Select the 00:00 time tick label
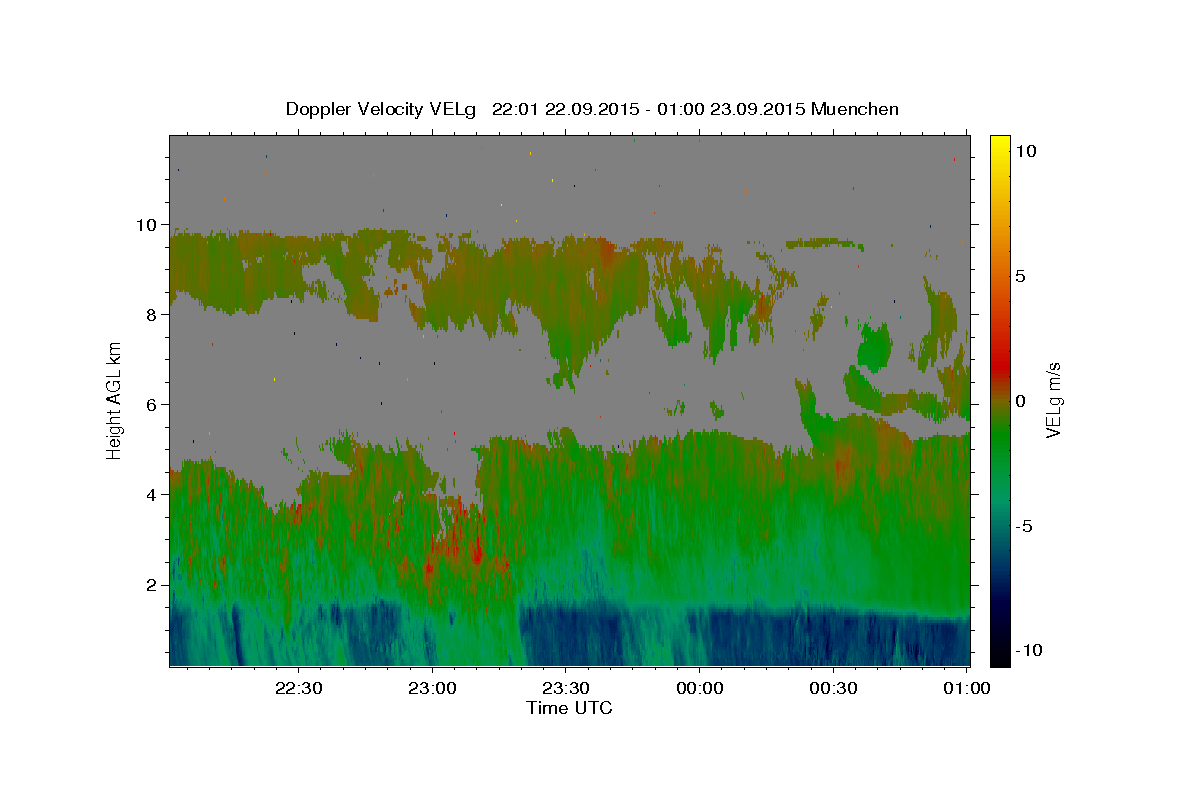The width and height of the screenshot is (1200, 800). click(700, 689)
